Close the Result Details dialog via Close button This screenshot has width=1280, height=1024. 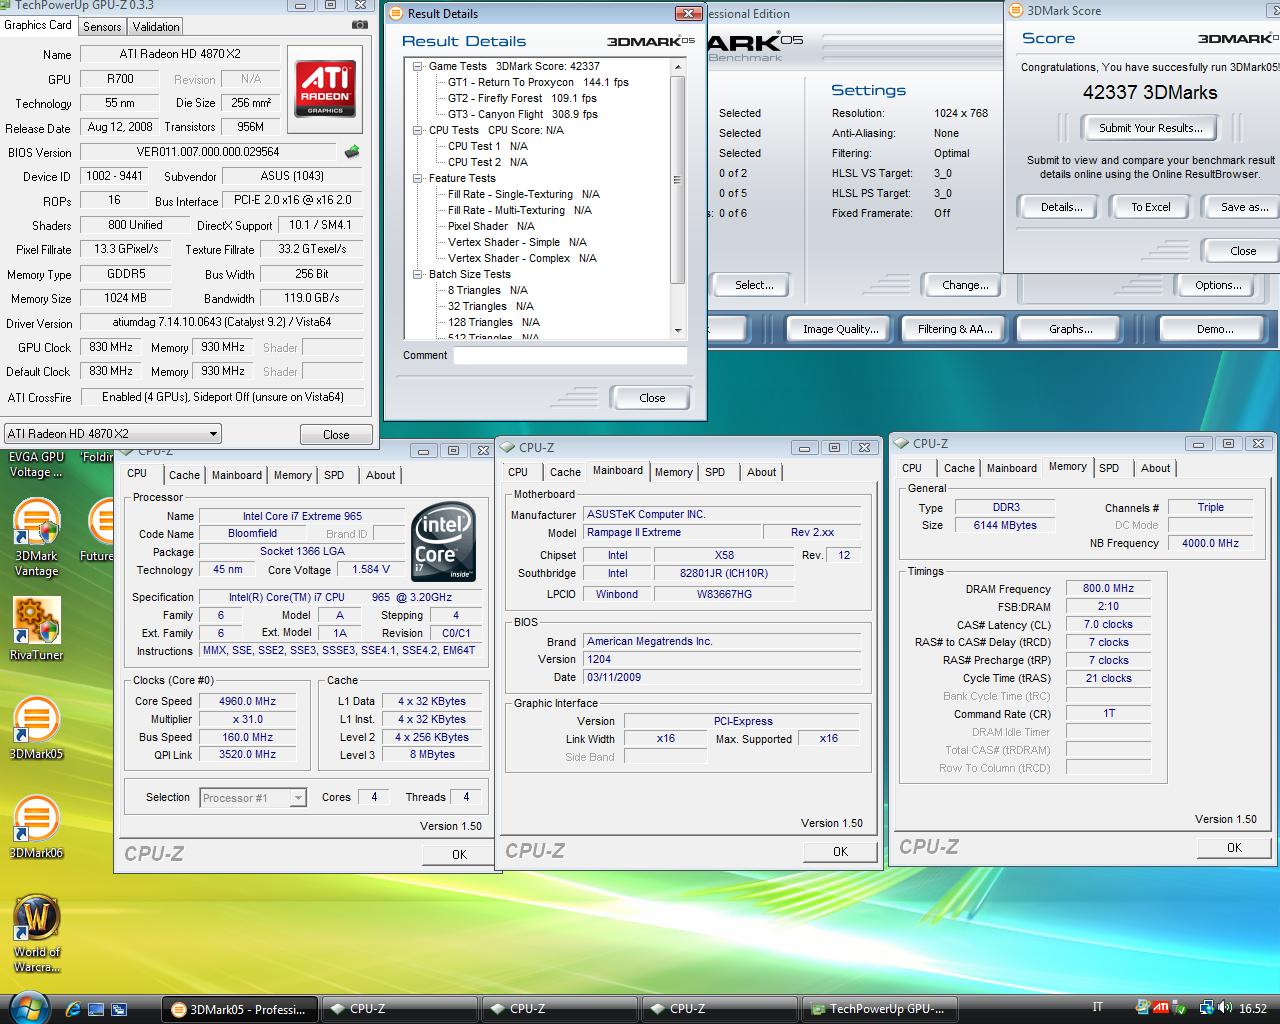(x=651, y=398)
